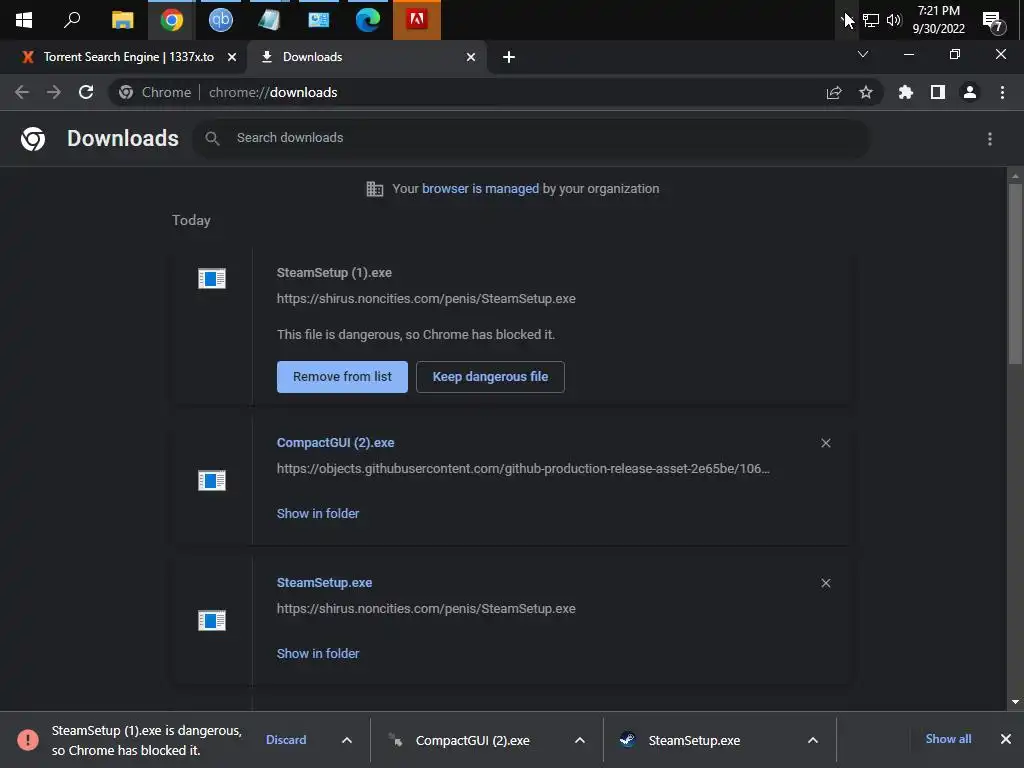Image resolution: width=1024 pixels, height=768 pixels.
Task: Open qBittorrent from the taskbar
Action: pyautogui.click(x=221, y=20)
